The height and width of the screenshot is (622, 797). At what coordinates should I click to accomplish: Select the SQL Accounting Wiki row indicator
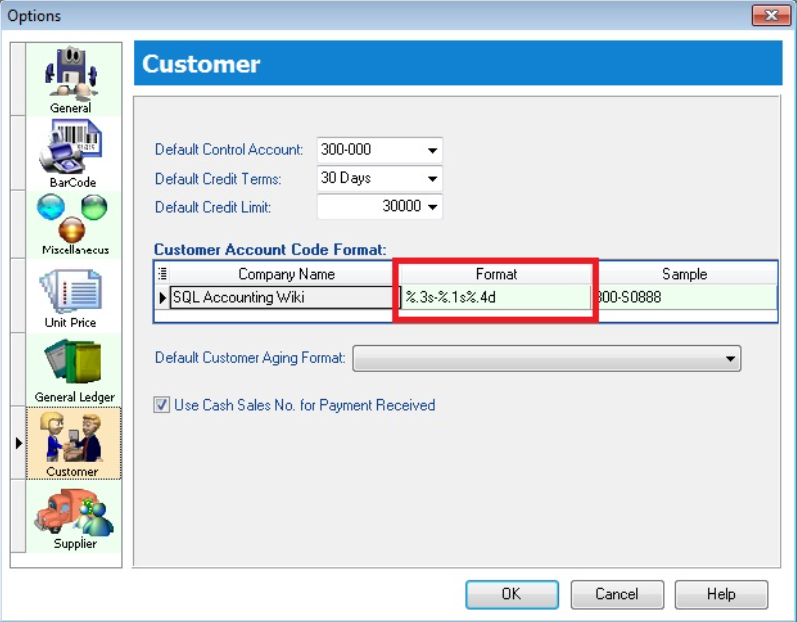pyautogui.click(x=162, y=297)
